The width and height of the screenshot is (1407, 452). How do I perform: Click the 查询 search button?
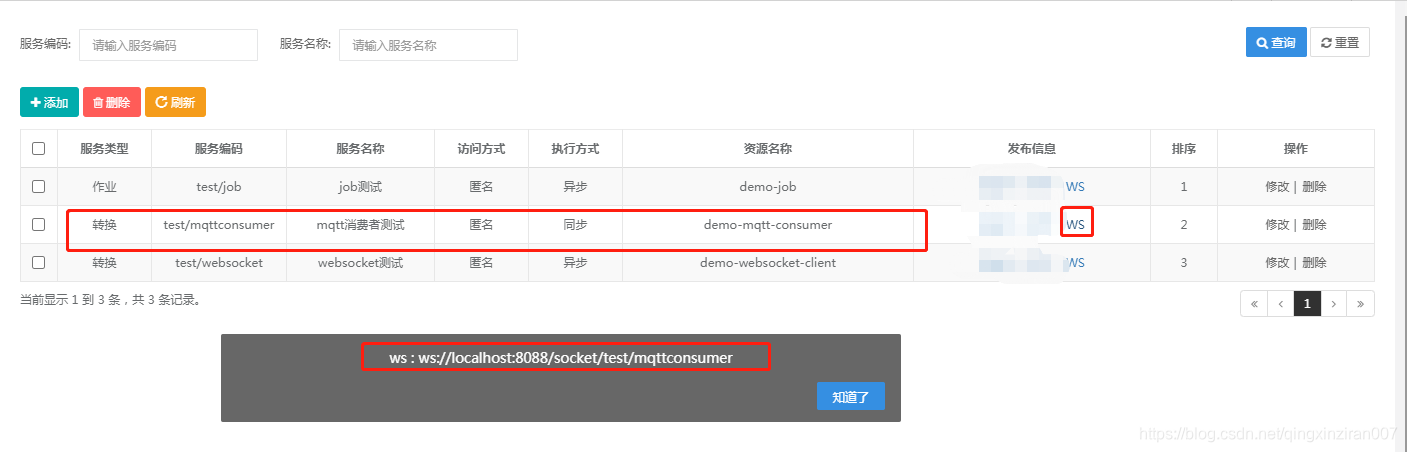(1276, 43)
